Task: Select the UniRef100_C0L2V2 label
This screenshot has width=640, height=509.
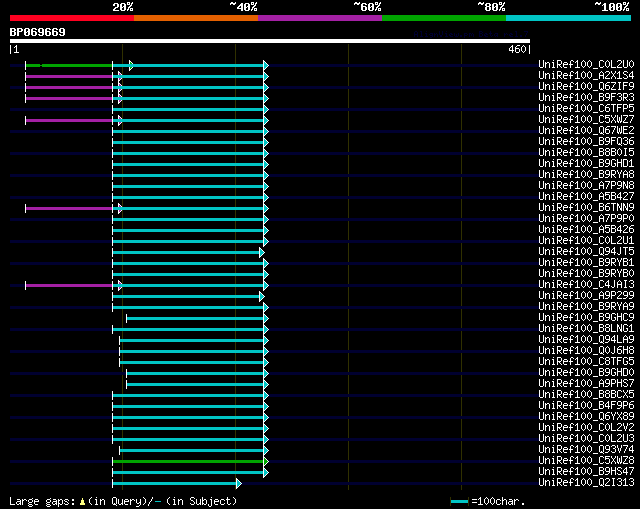Action: [586, 428]
